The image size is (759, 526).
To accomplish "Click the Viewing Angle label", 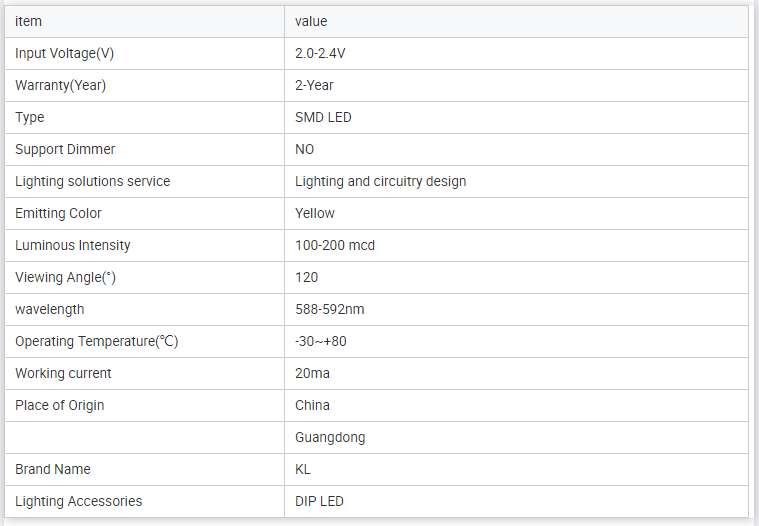I will pyautogui.click(x=72, y=277).
